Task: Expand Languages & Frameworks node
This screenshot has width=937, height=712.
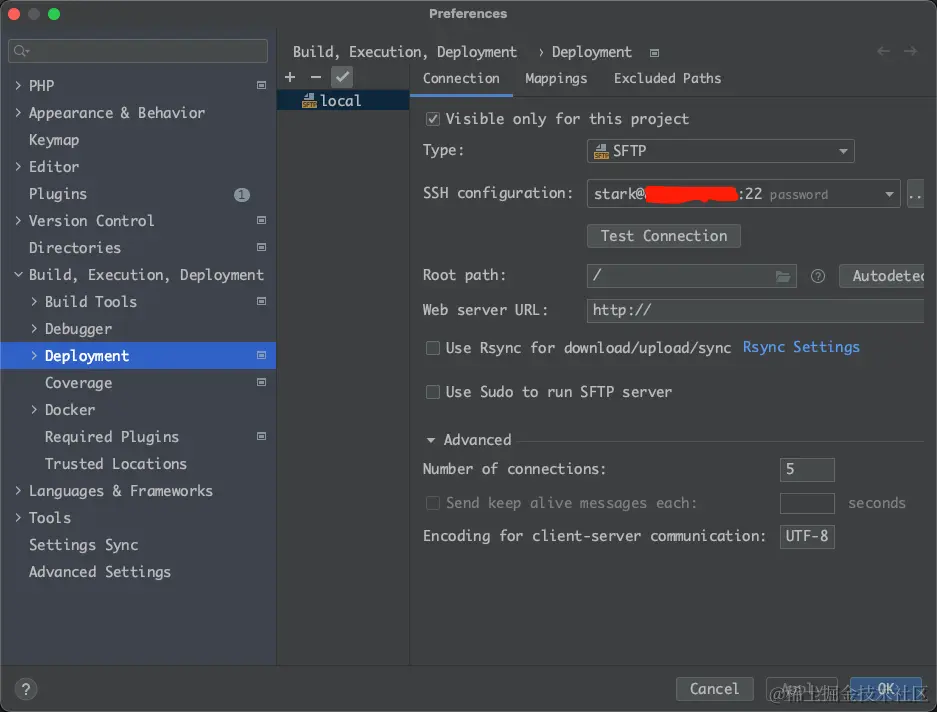Action: click(18, 490)
